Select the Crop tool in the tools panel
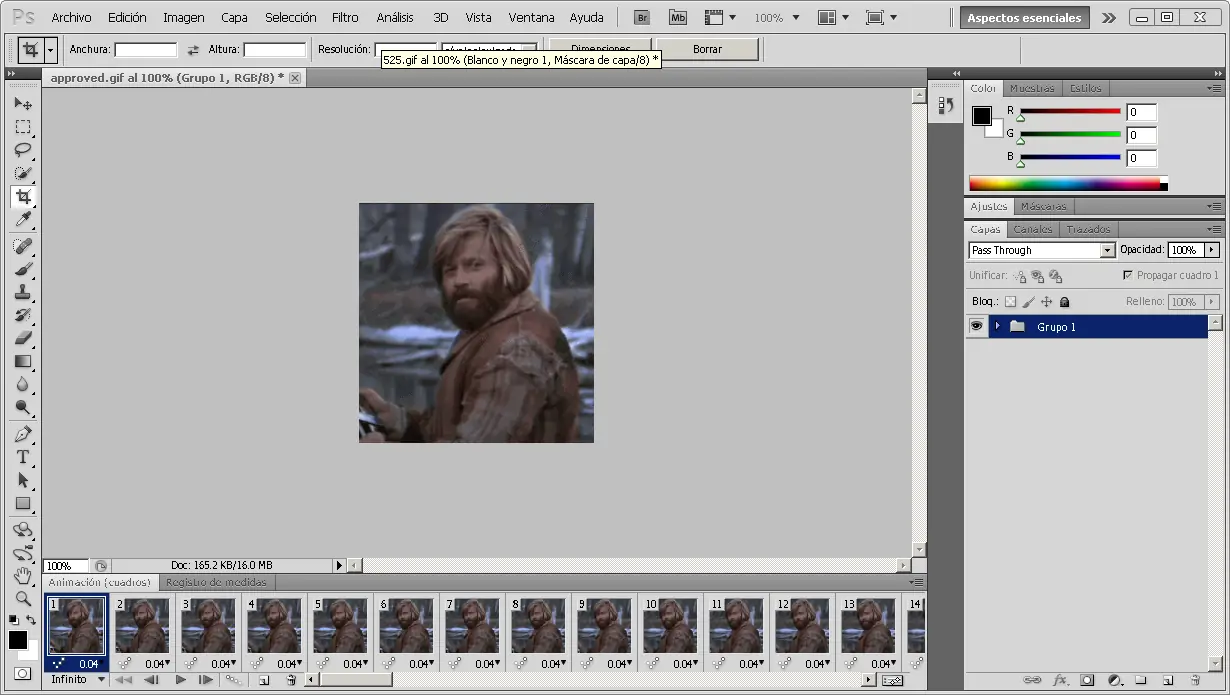 [22, 196]
